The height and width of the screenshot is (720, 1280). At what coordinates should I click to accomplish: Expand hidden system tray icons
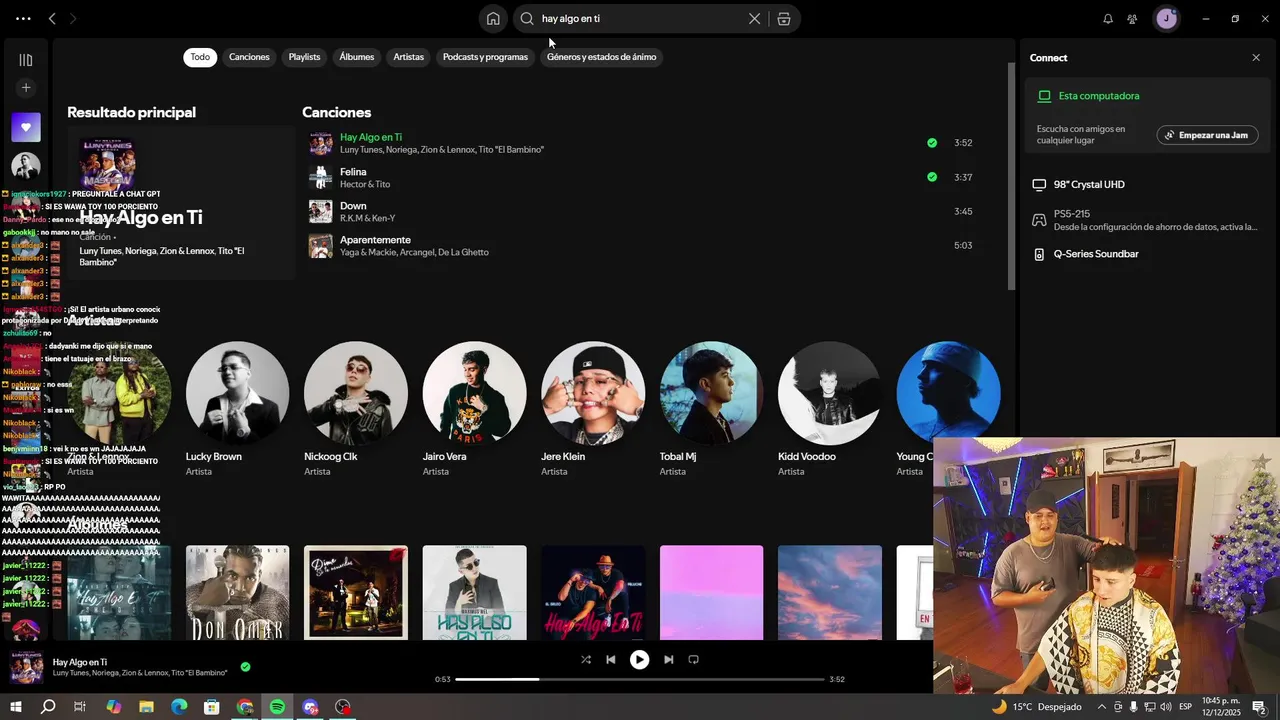(x=1101, y=707)
